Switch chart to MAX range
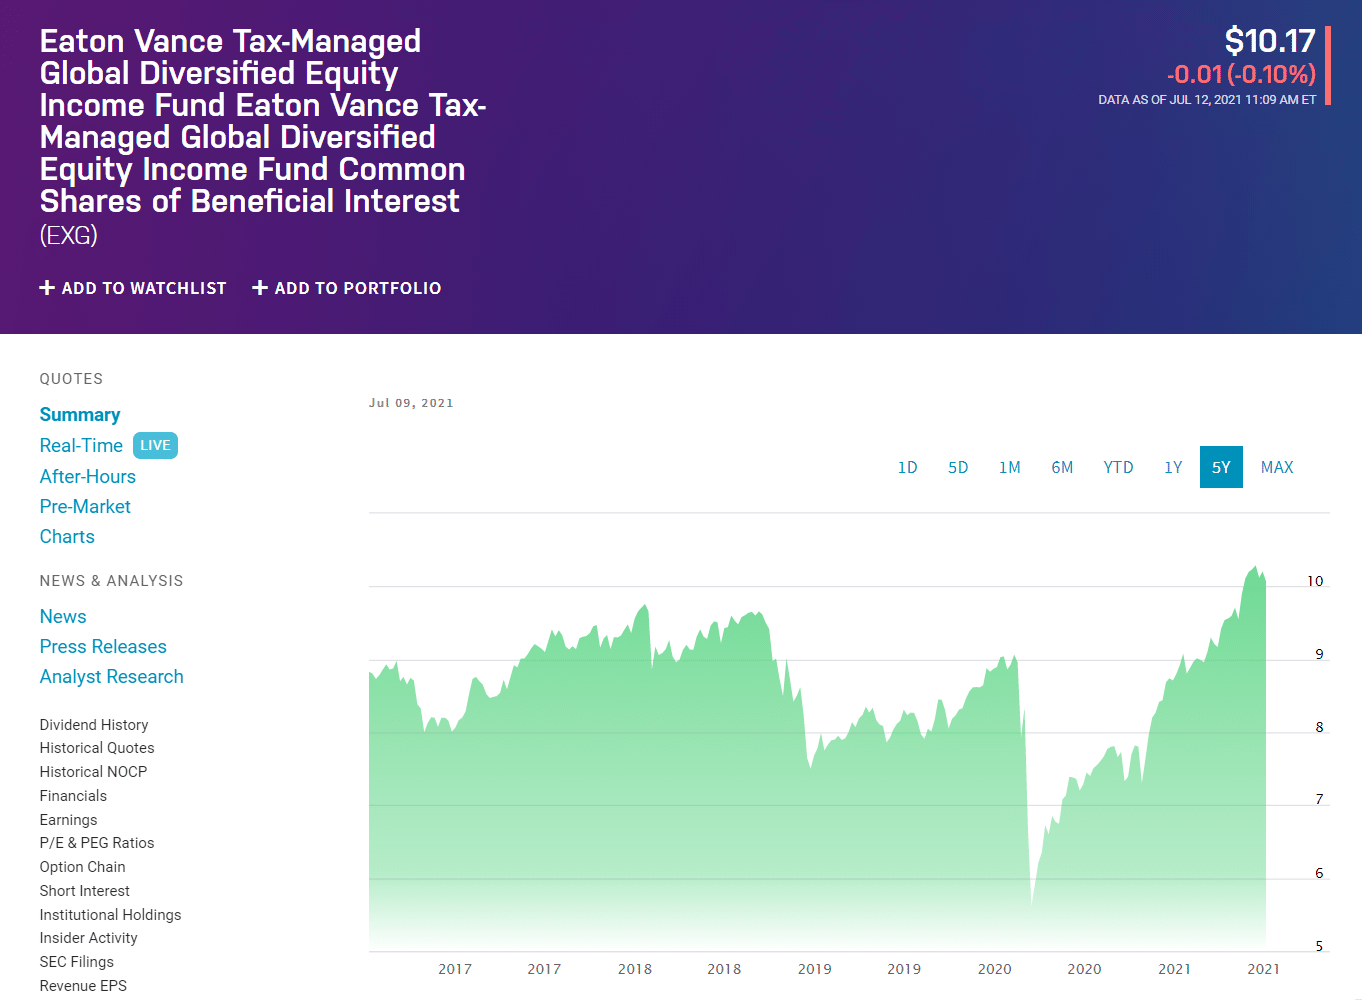The height and width of the screenshot is (1000, 1362). coord(1277,467)
